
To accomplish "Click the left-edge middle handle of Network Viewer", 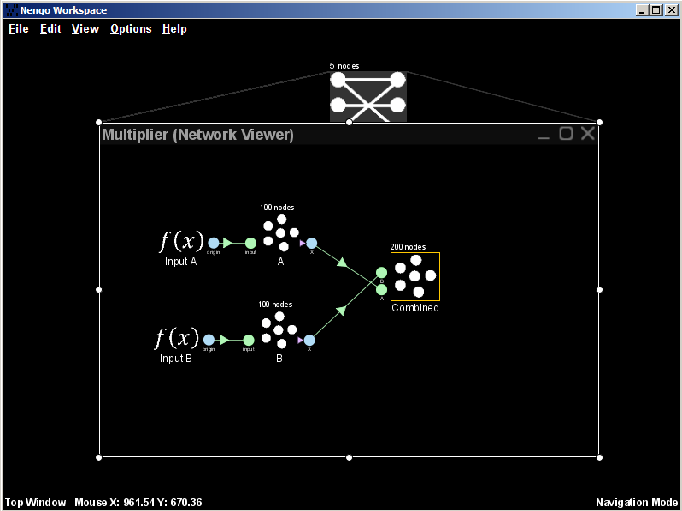I will [x=99, y=290].
